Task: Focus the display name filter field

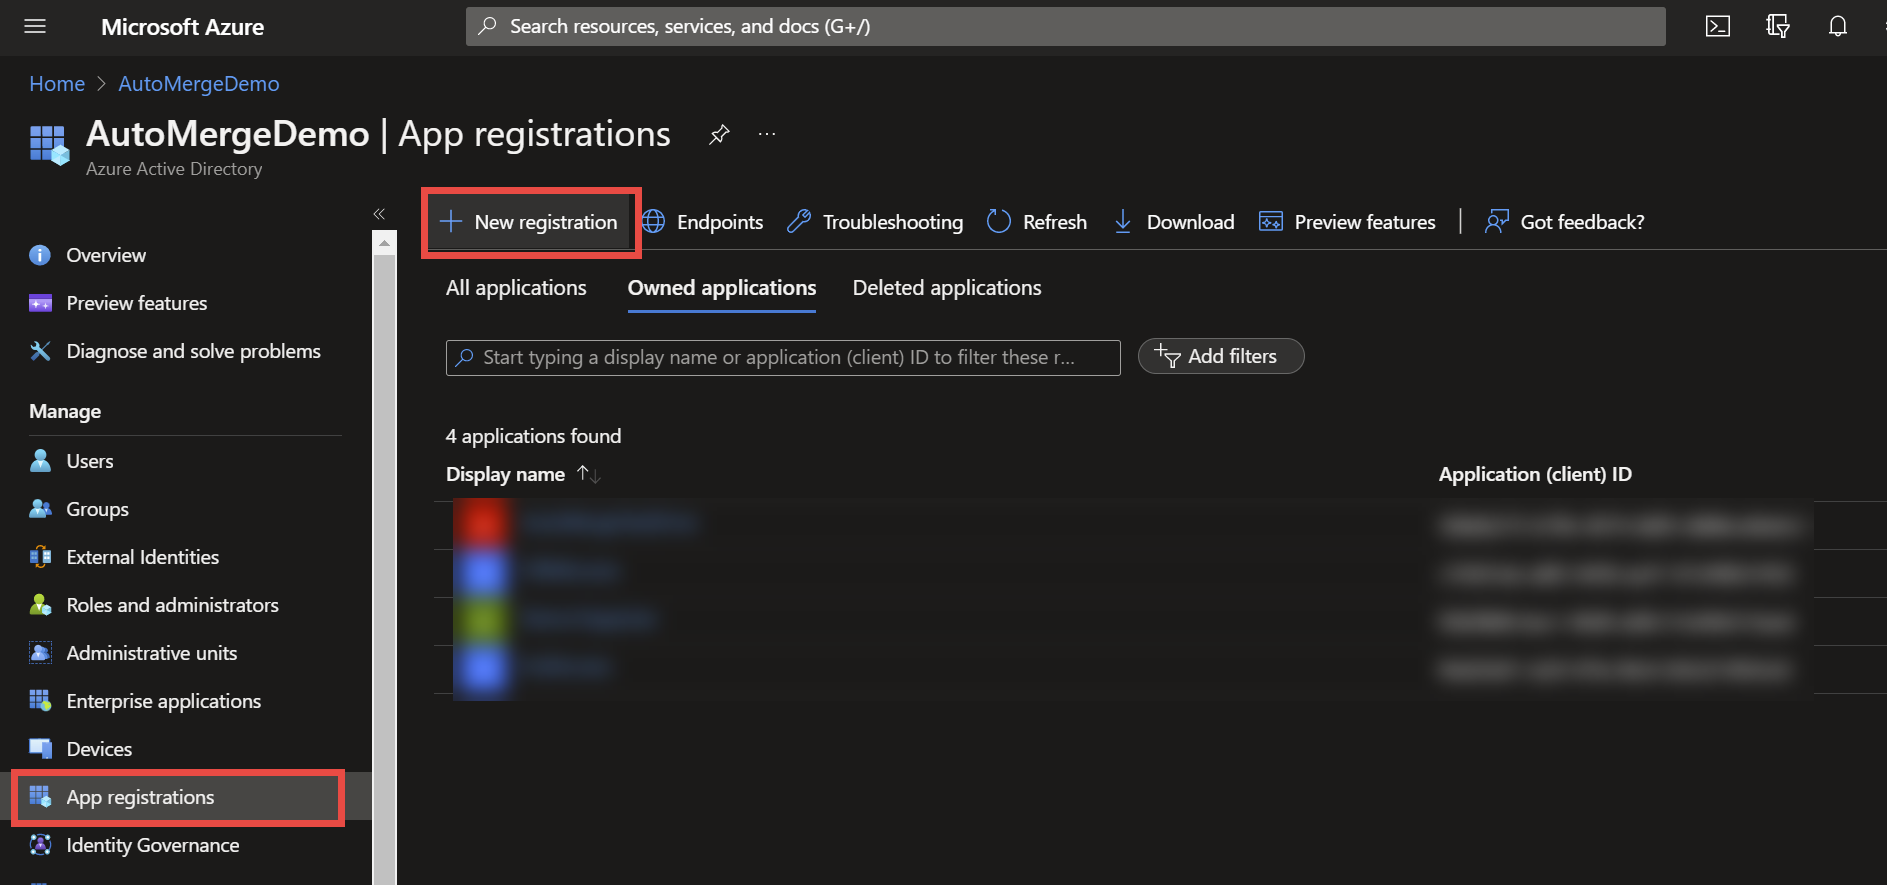Action: pyautogui.click(x=783, y=358)
